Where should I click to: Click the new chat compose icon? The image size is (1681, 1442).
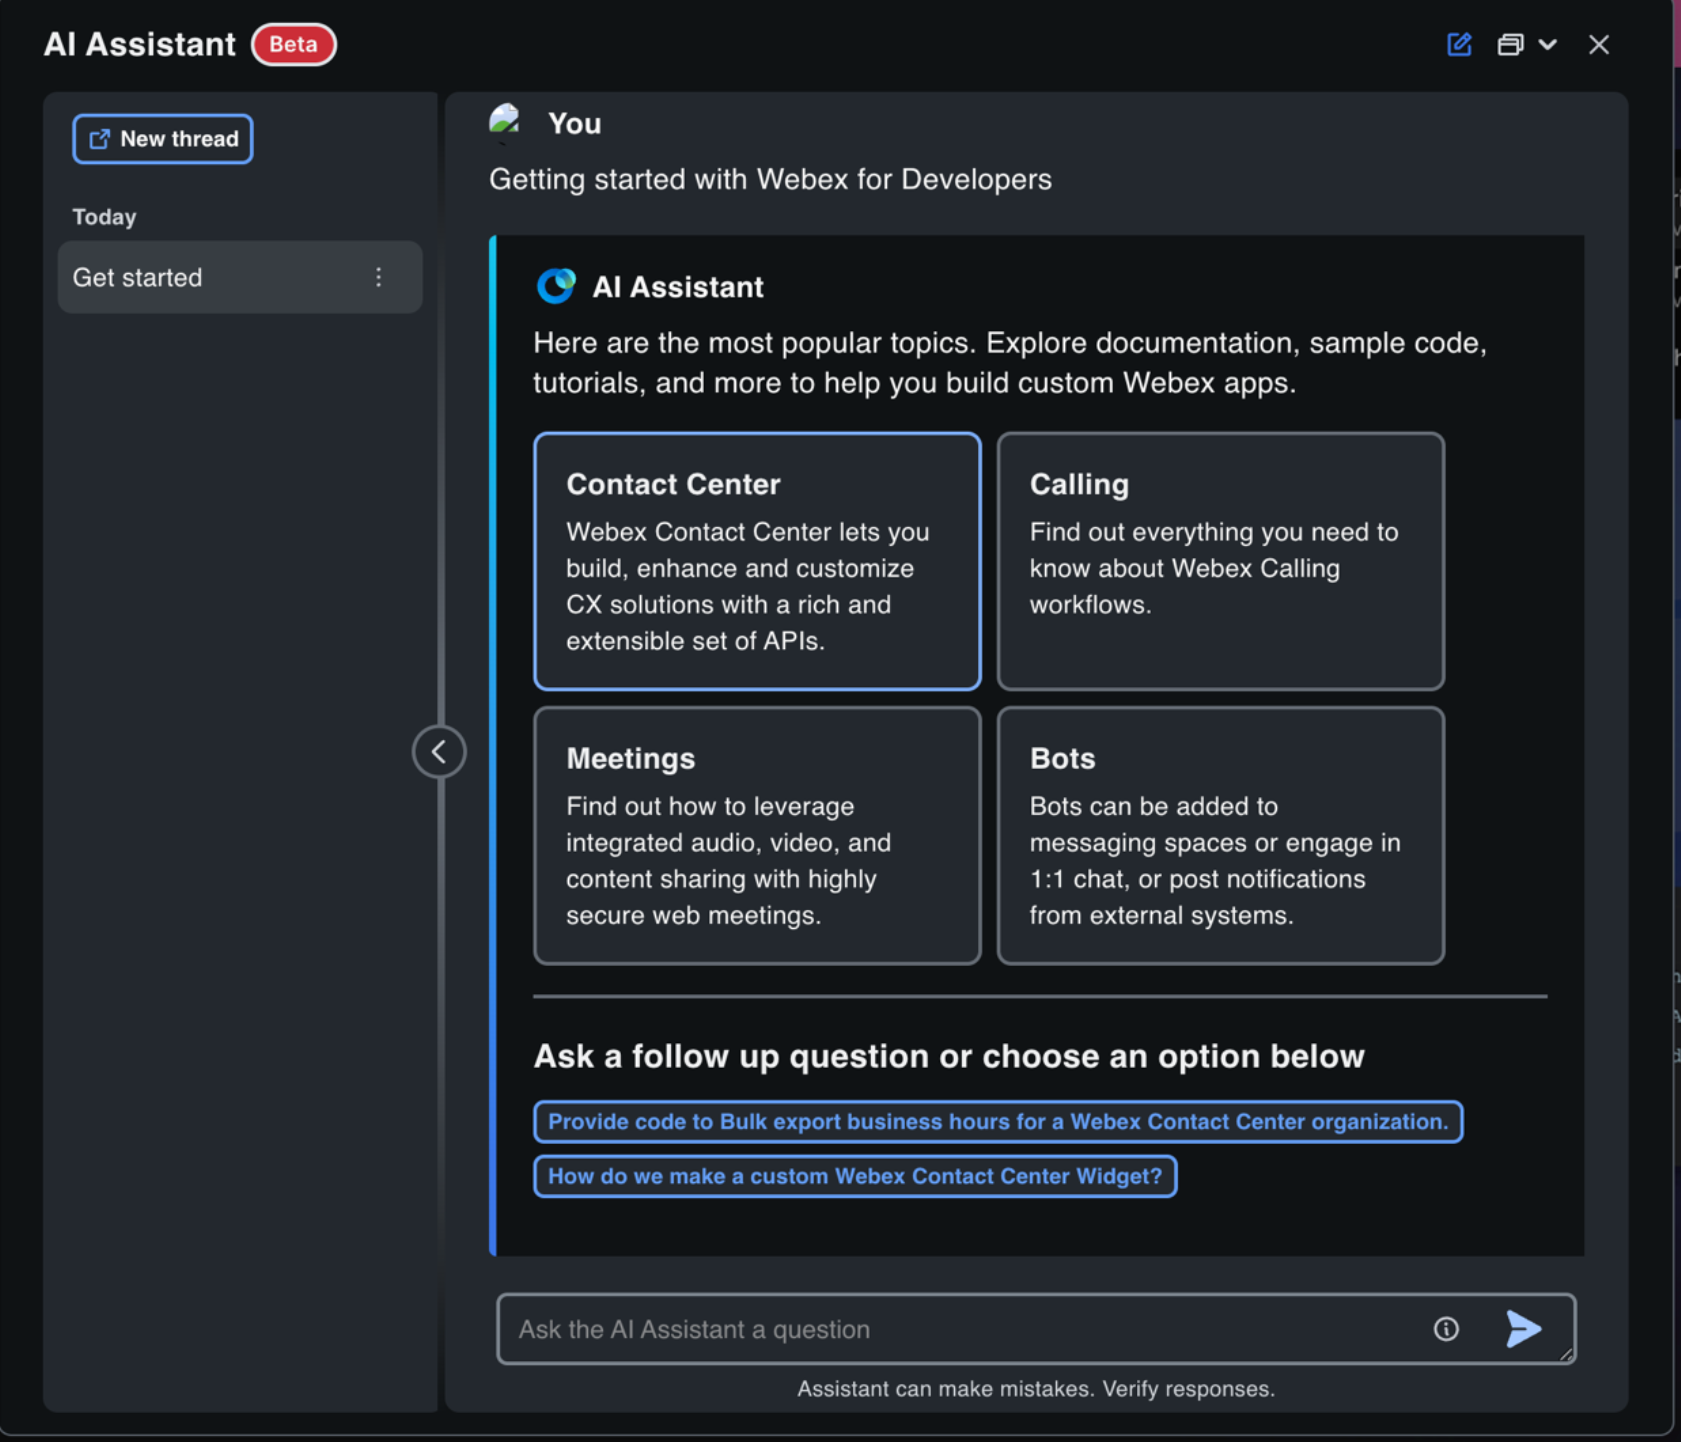click(1459, 44)
